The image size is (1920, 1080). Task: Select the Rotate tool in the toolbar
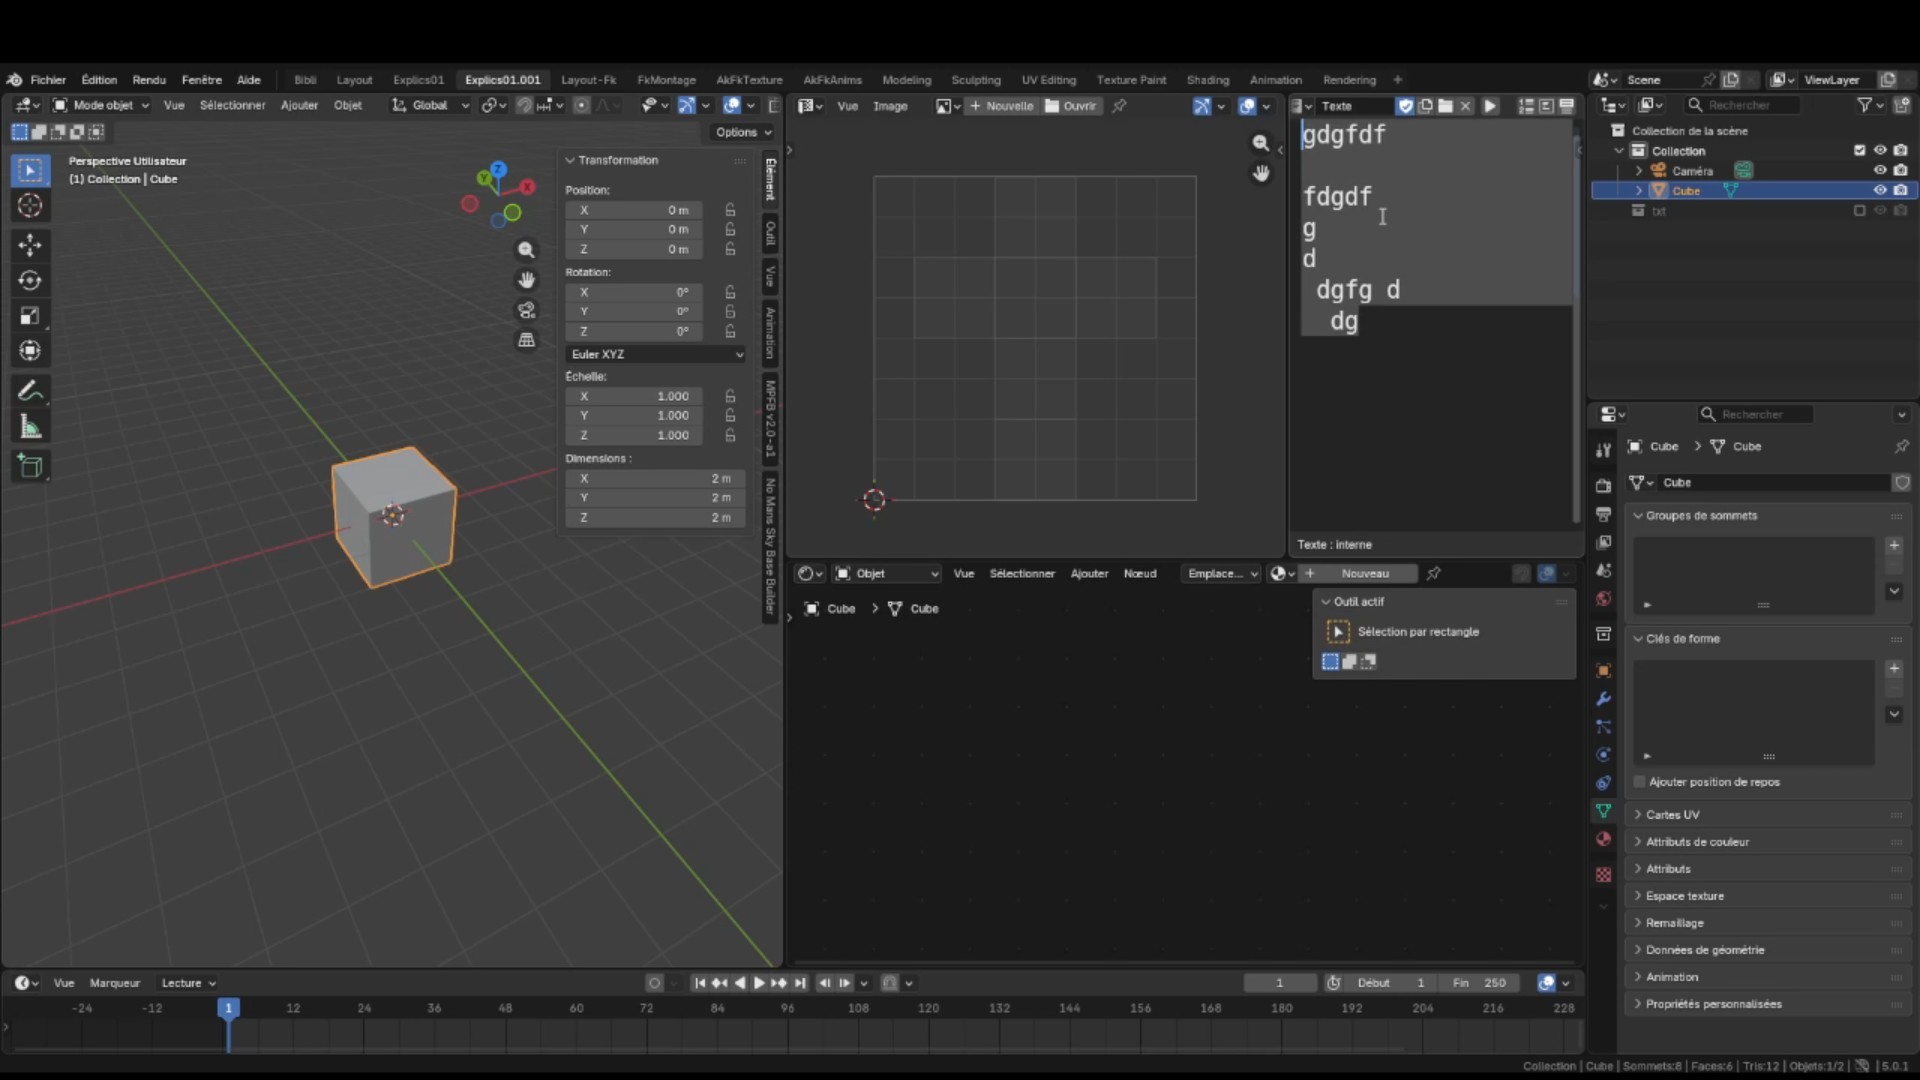pyautogui.click(x=30, y=281)
